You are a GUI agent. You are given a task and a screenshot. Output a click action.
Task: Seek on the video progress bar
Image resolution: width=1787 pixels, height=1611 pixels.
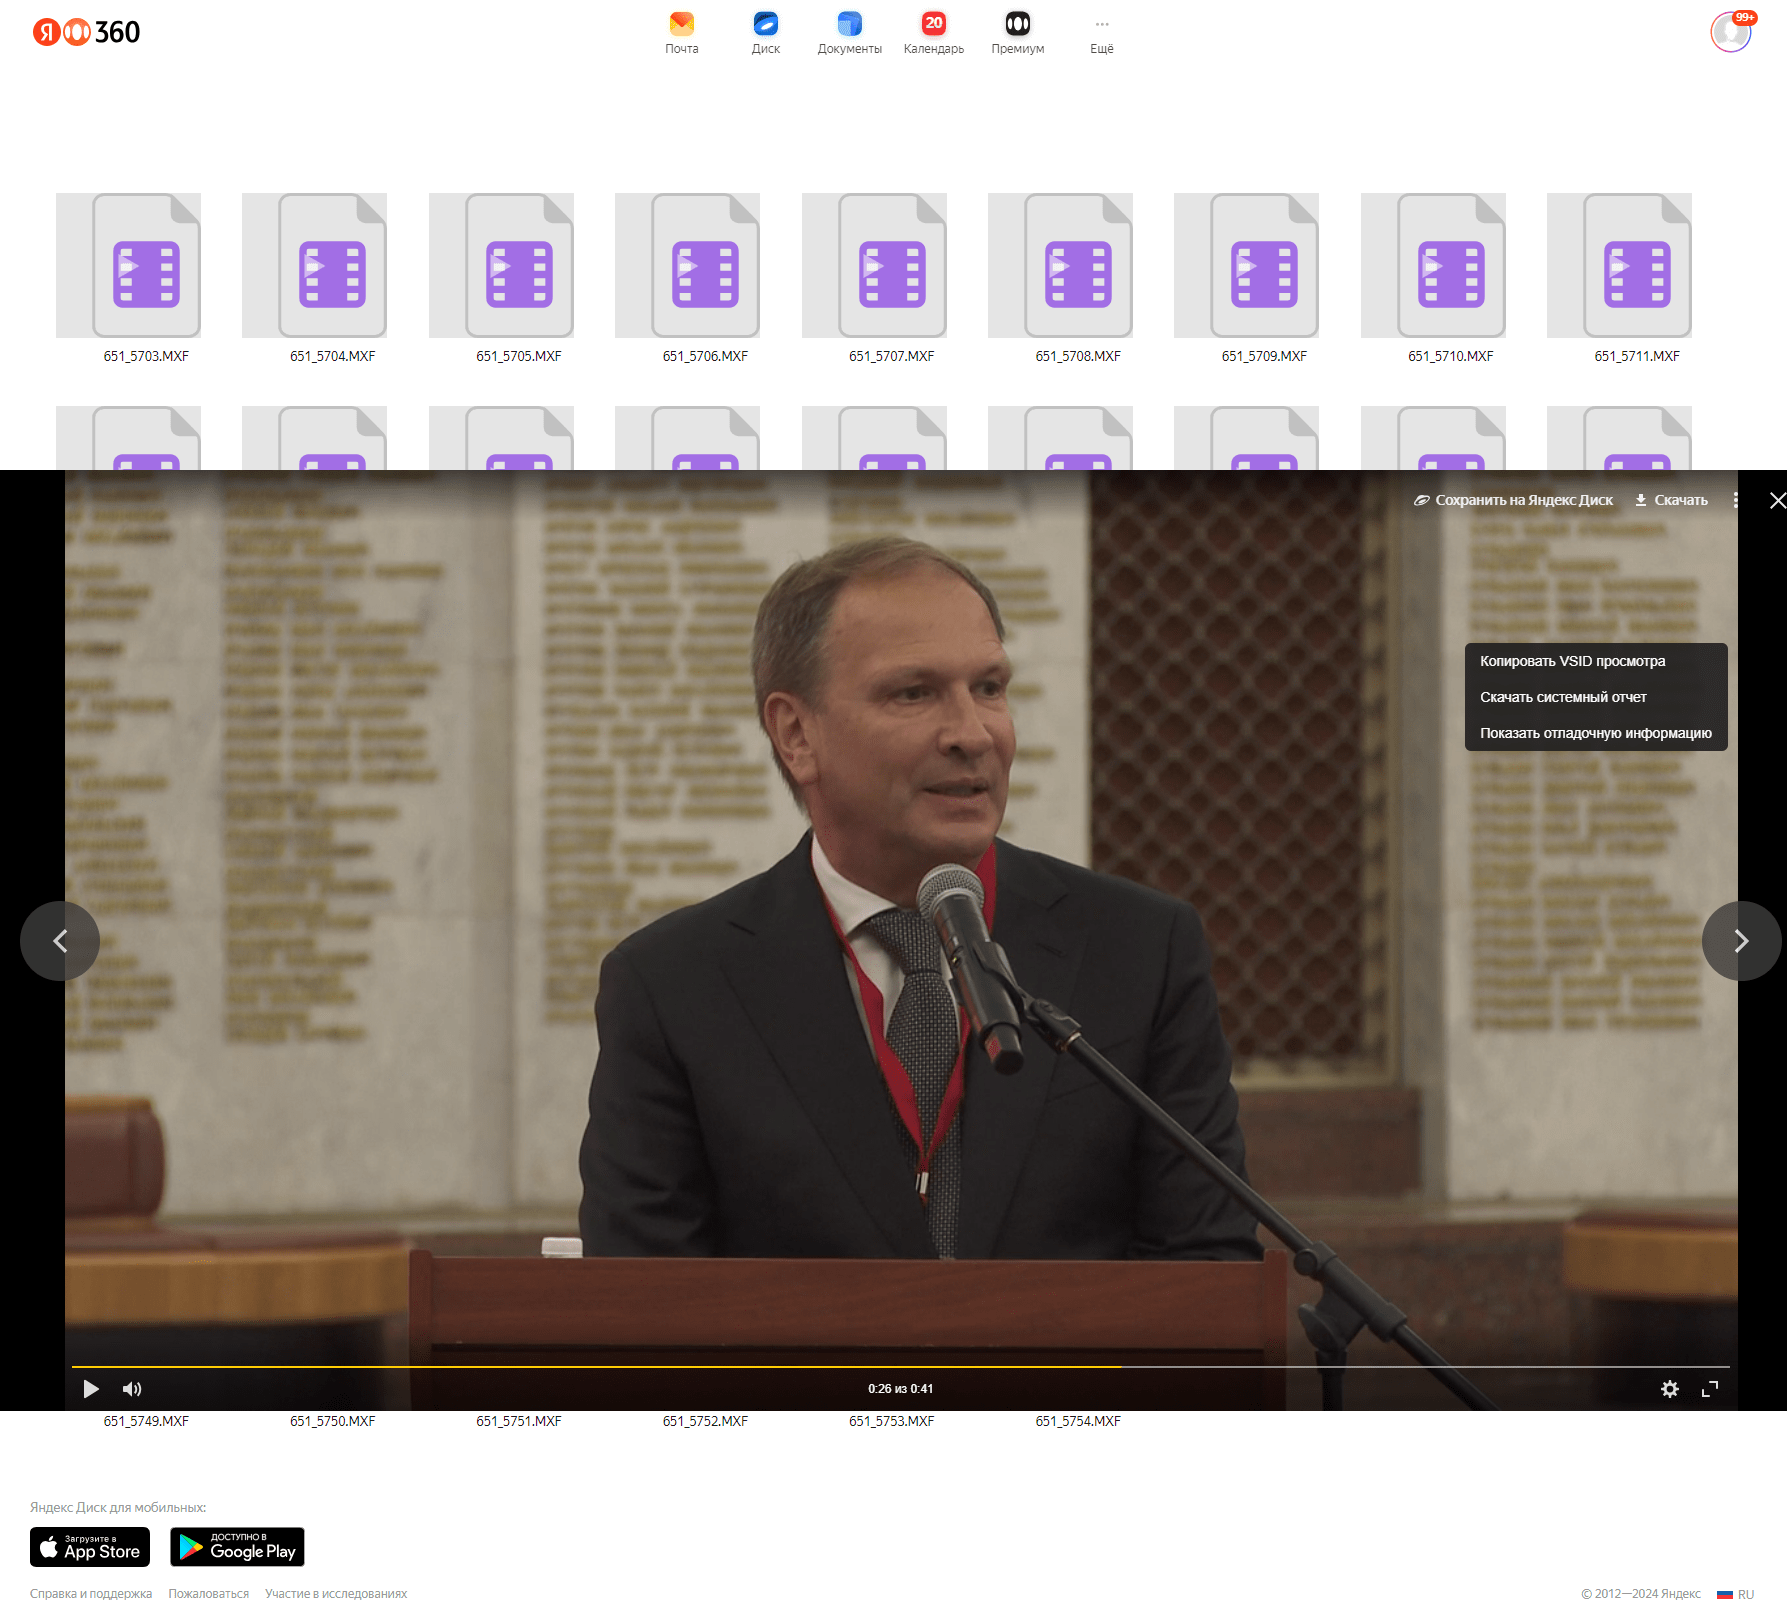pyautogui.click(x=900, y=1366)
